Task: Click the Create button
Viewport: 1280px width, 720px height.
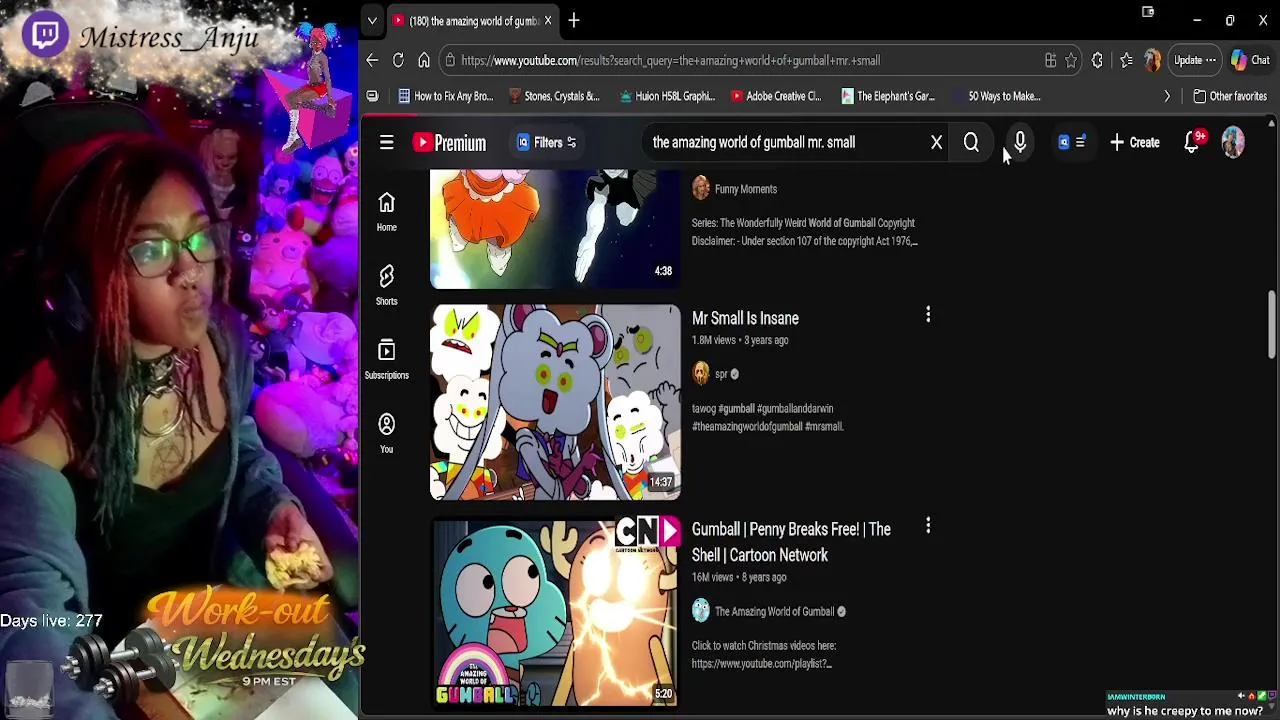Action: click(x=1134, y=142)
